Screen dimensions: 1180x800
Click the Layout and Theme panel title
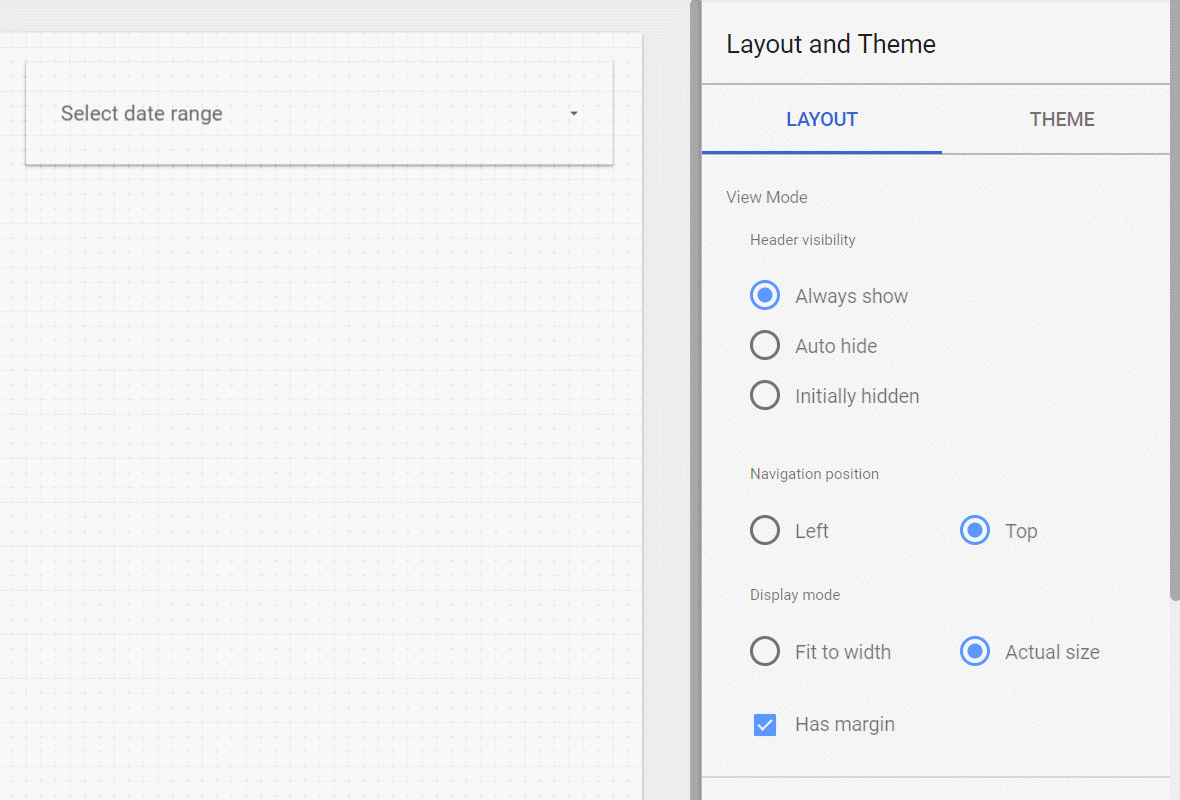click(x=831, y=45)
